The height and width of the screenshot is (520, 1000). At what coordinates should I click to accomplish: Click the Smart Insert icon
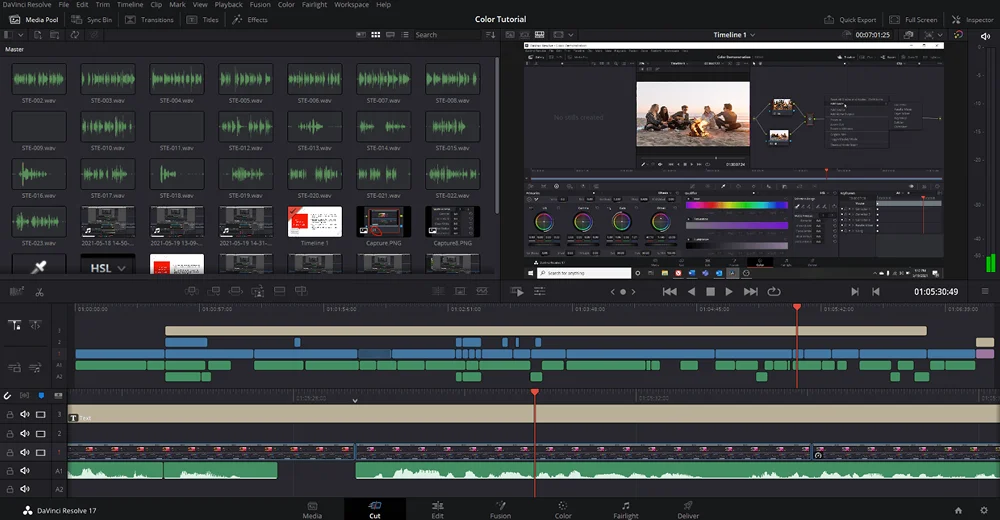coord(191,291)
